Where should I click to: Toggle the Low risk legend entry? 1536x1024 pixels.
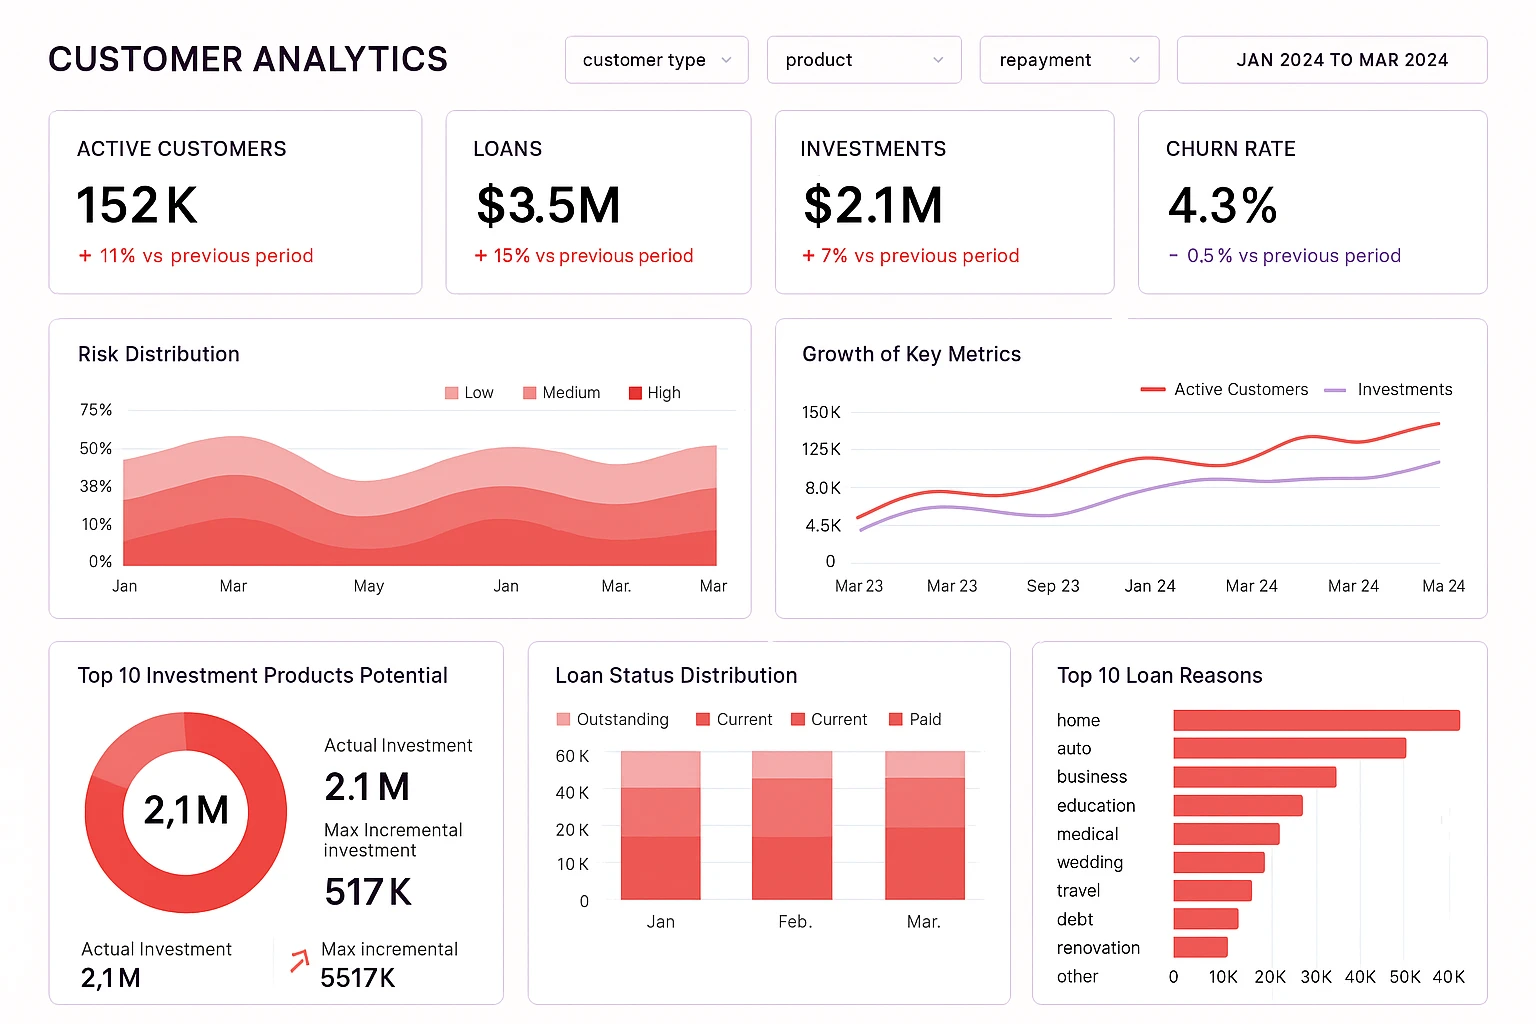pos(468,392)
